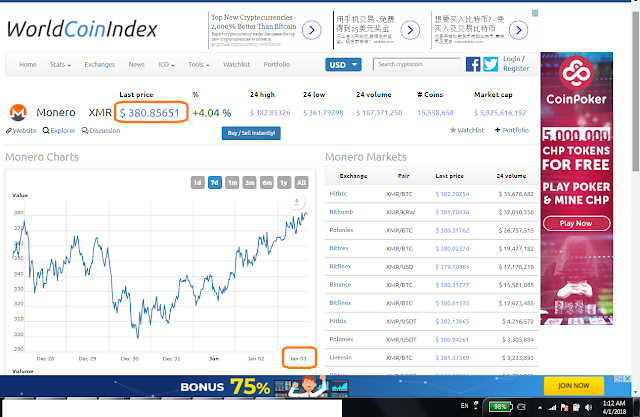Viewport: 640px width, 417px height.
Task: Click the Monero last price $ 380.85651
Action: (x=150, y=113)
